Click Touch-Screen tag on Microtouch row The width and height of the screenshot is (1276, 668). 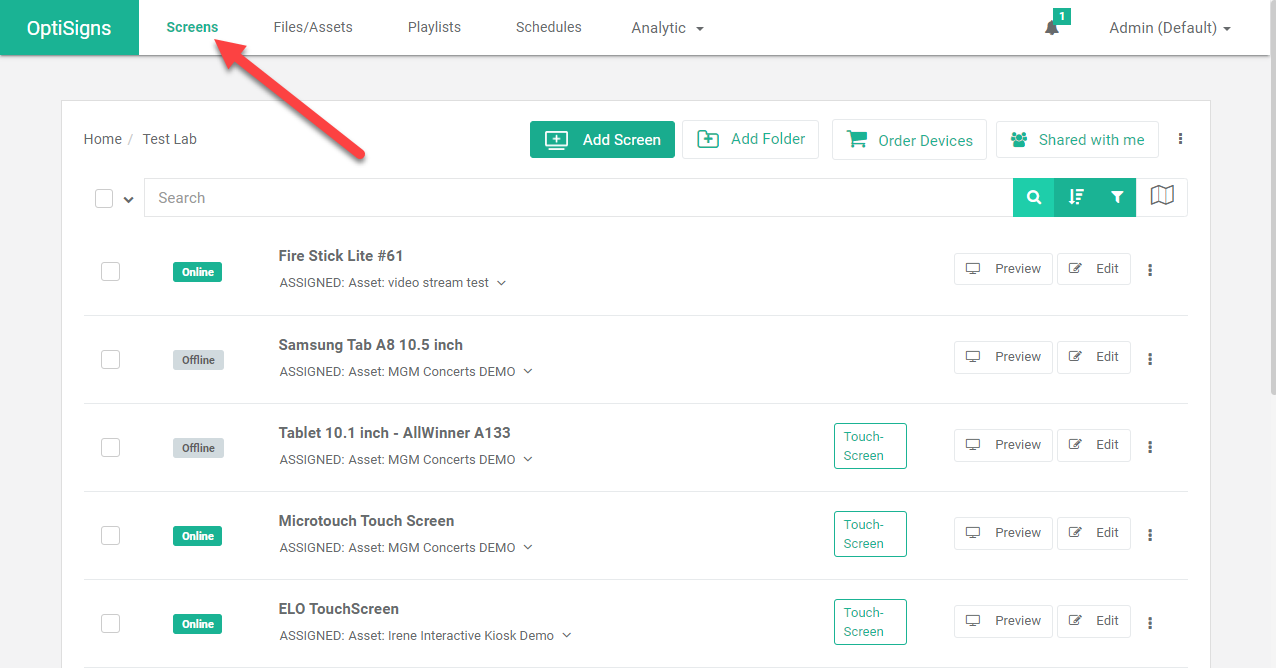click(870, 534)
